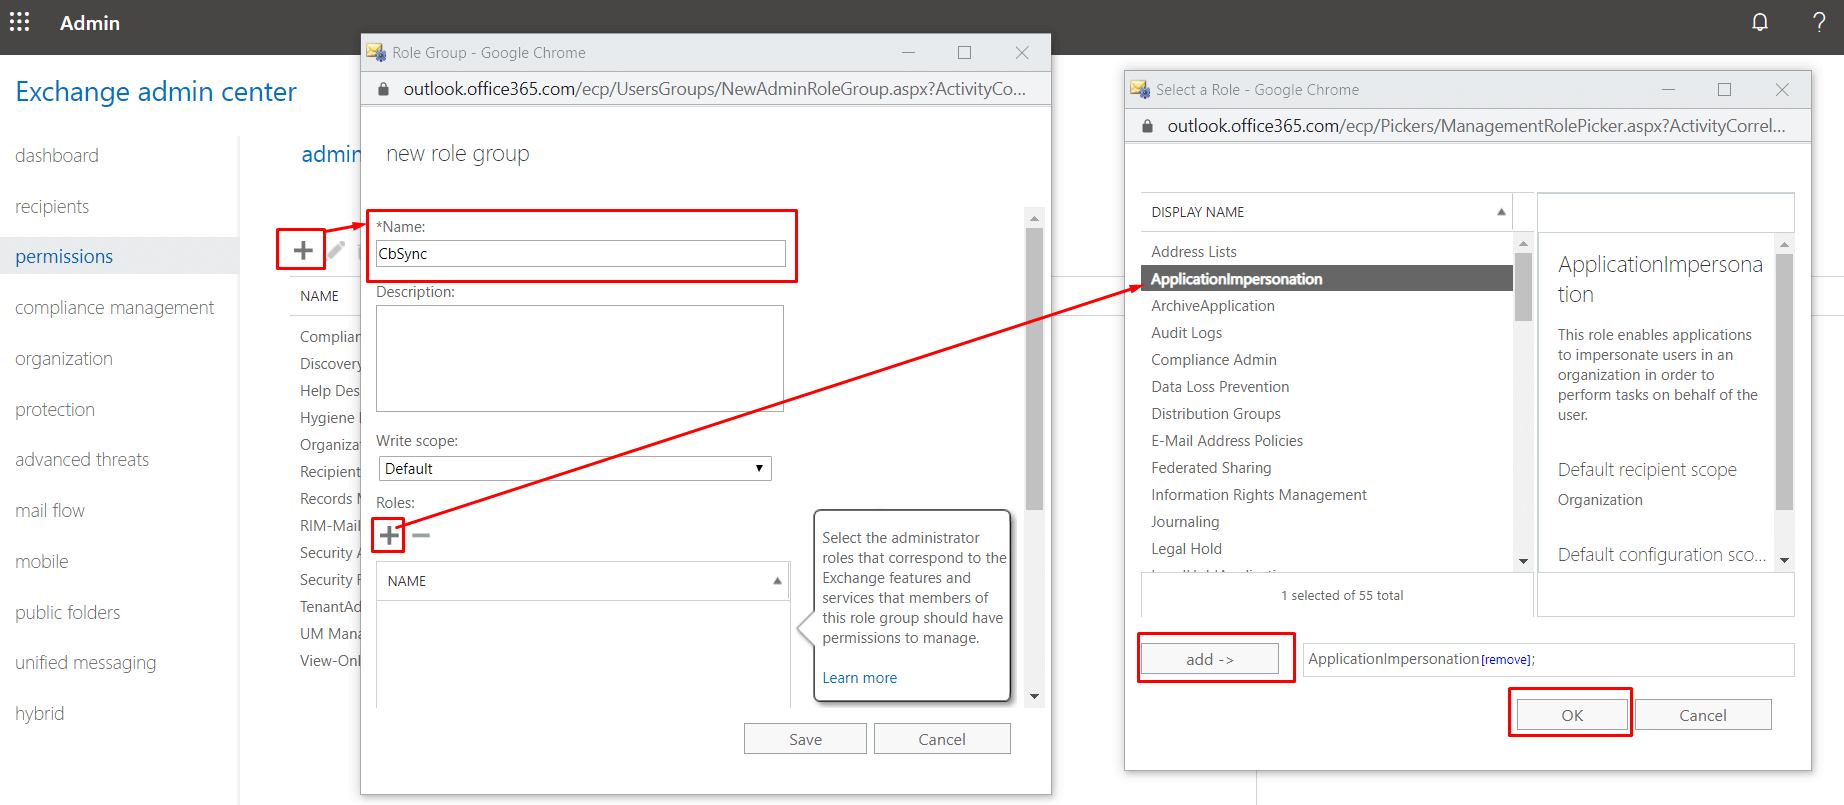Select Distribution Groups role
Image resolution: width=1844 pixels, height=805 pixels.
pyautogui.click(x=1216, y=414)
